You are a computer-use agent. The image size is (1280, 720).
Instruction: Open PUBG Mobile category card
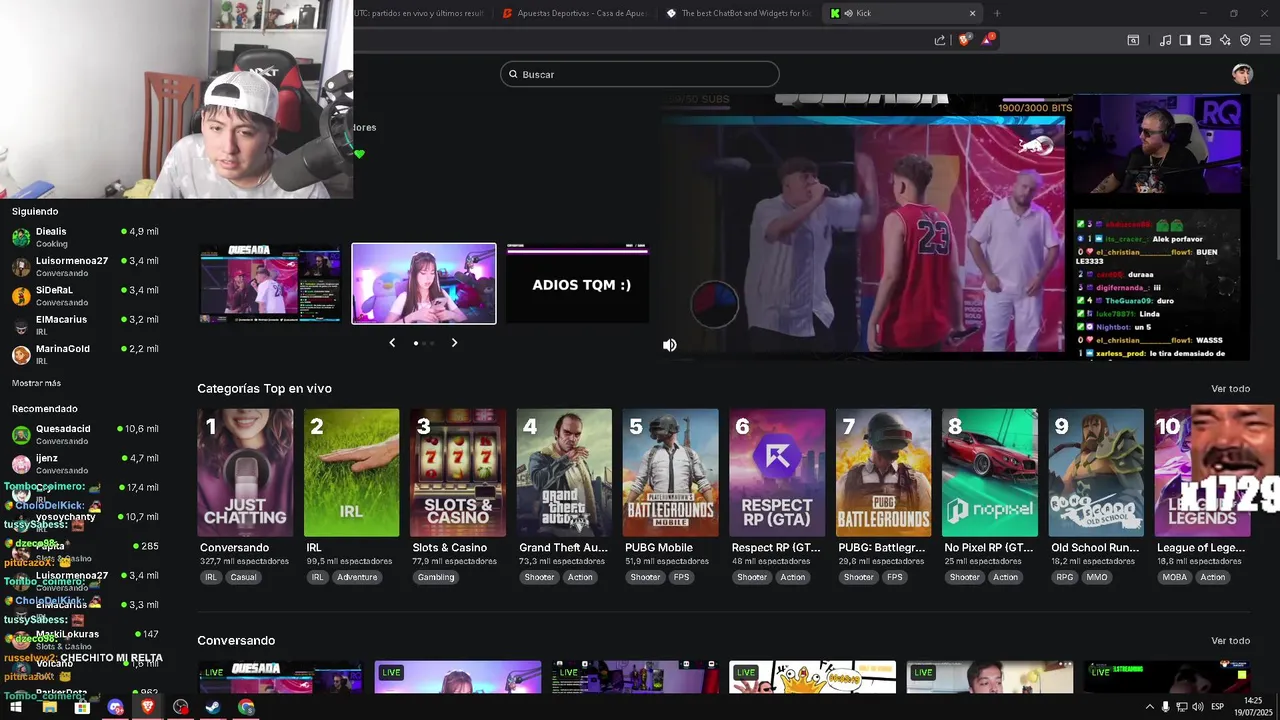tap(670, 472)
